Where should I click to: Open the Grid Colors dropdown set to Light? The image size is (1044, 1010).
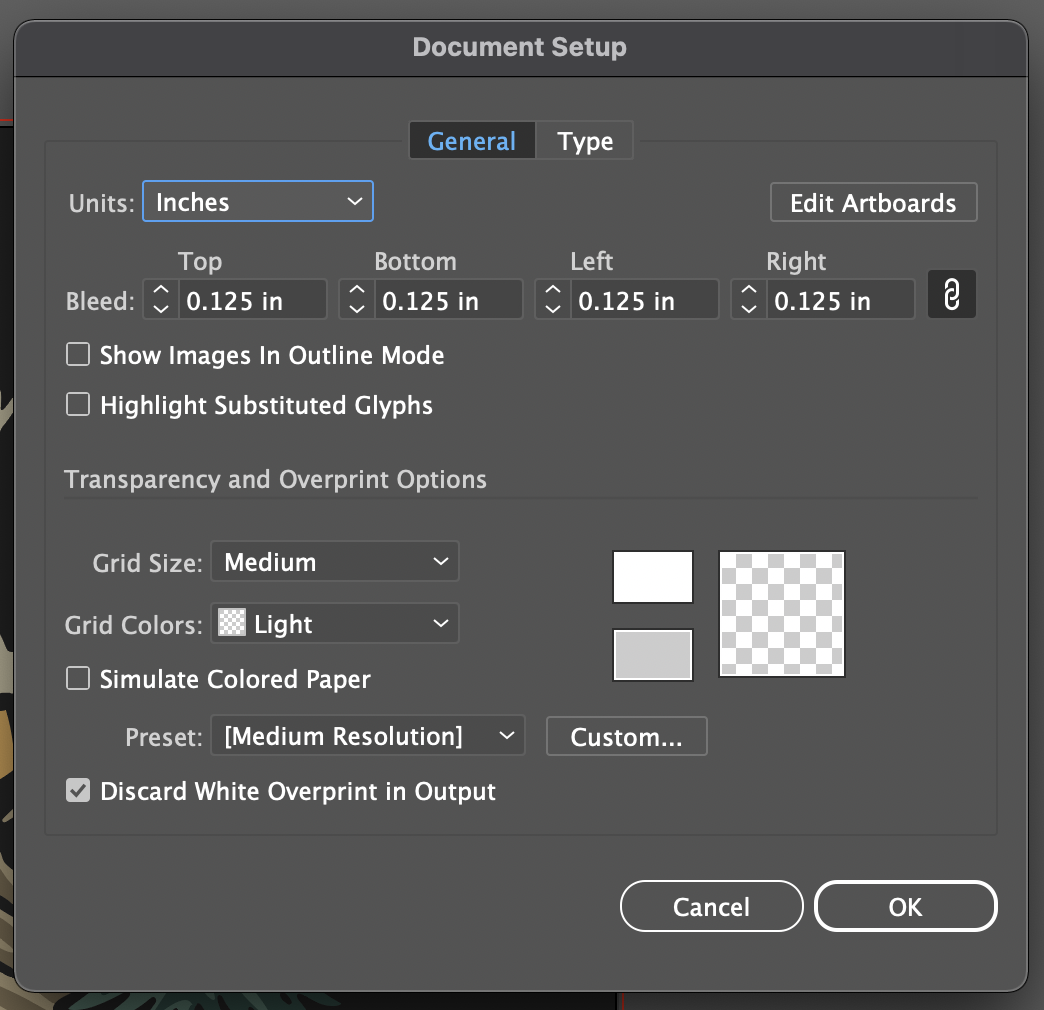[x=334, y=622]
